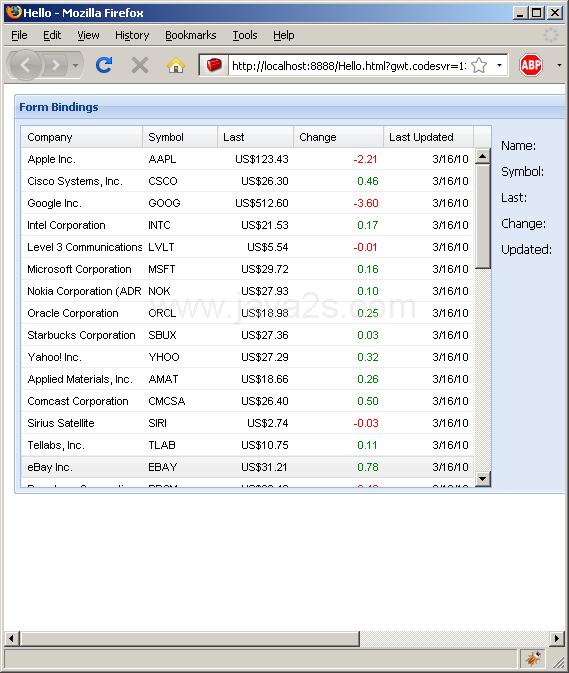Click the Updated: form label
This screenshot has width=569, height=673.
pos(527,249)
